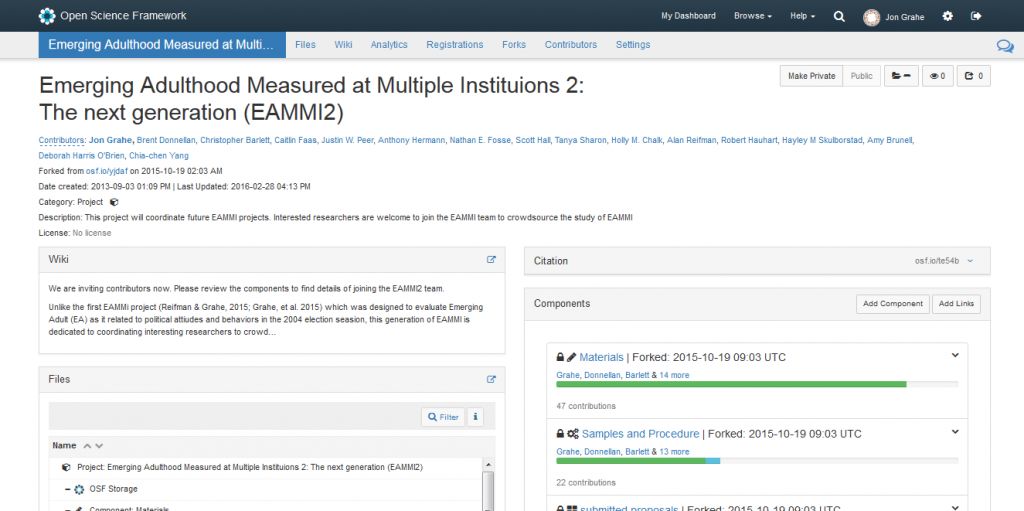Click the project title tab in navbar
Image resolution: width=1024 pixels, height=511 pixels.
point(162,44)
